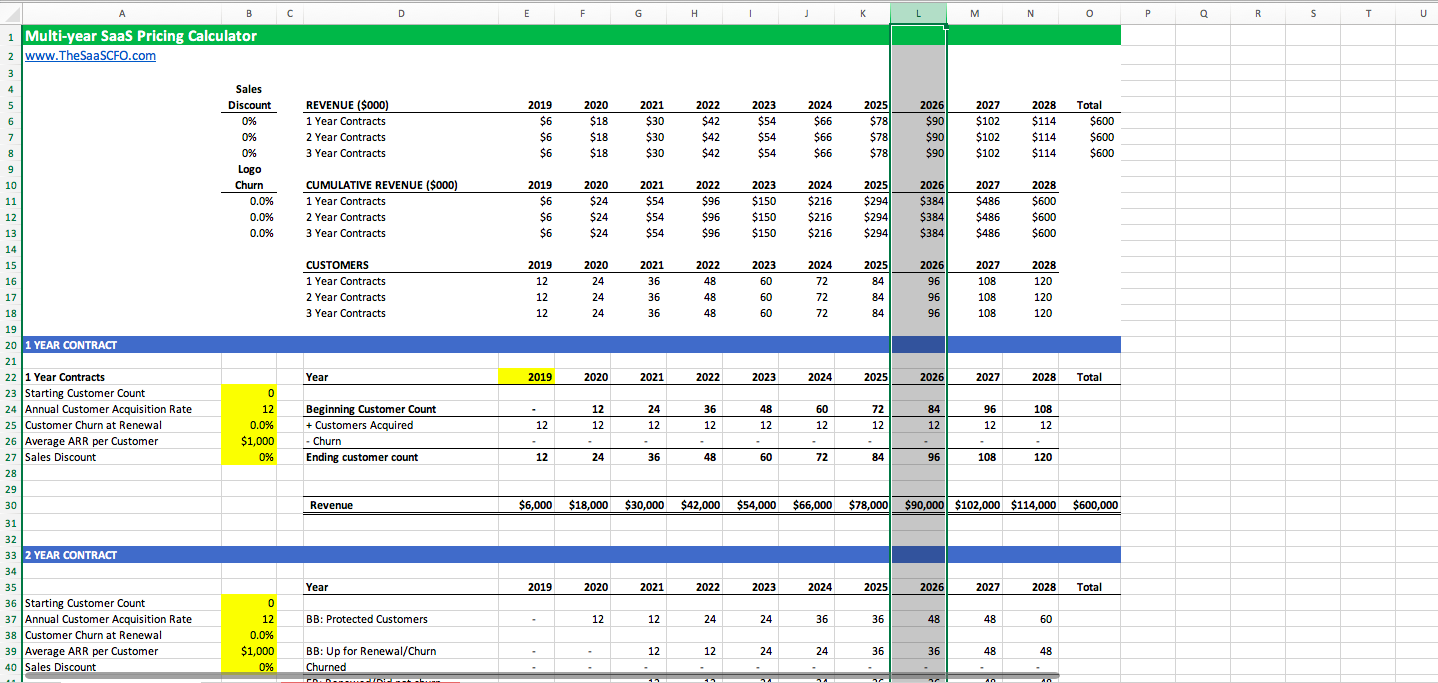Edit Average ARR per Customer value in row 26

pos(248,441)
